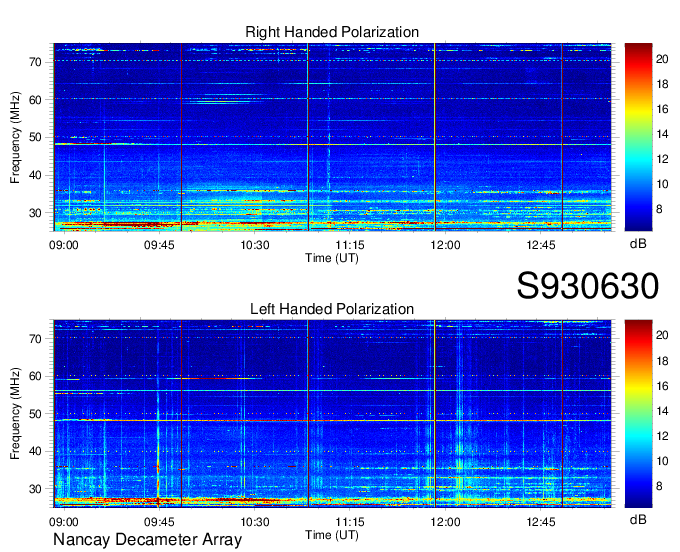
Task: Click the Left Handed plot's dB color scale bar
Action: tap(638, 413)
